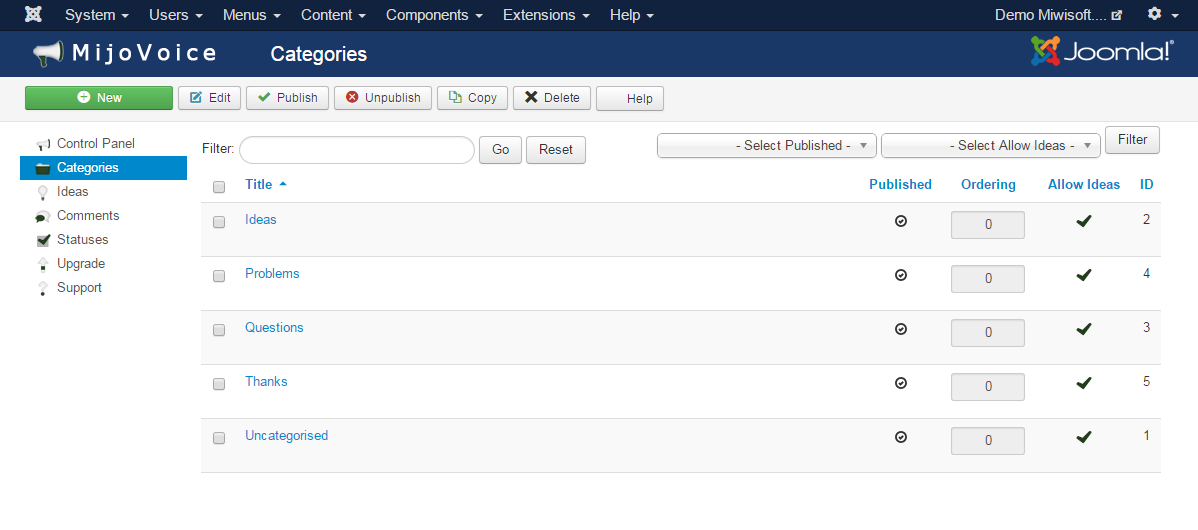Check the select-all checkbox in table header

click(x=219, y=186)
